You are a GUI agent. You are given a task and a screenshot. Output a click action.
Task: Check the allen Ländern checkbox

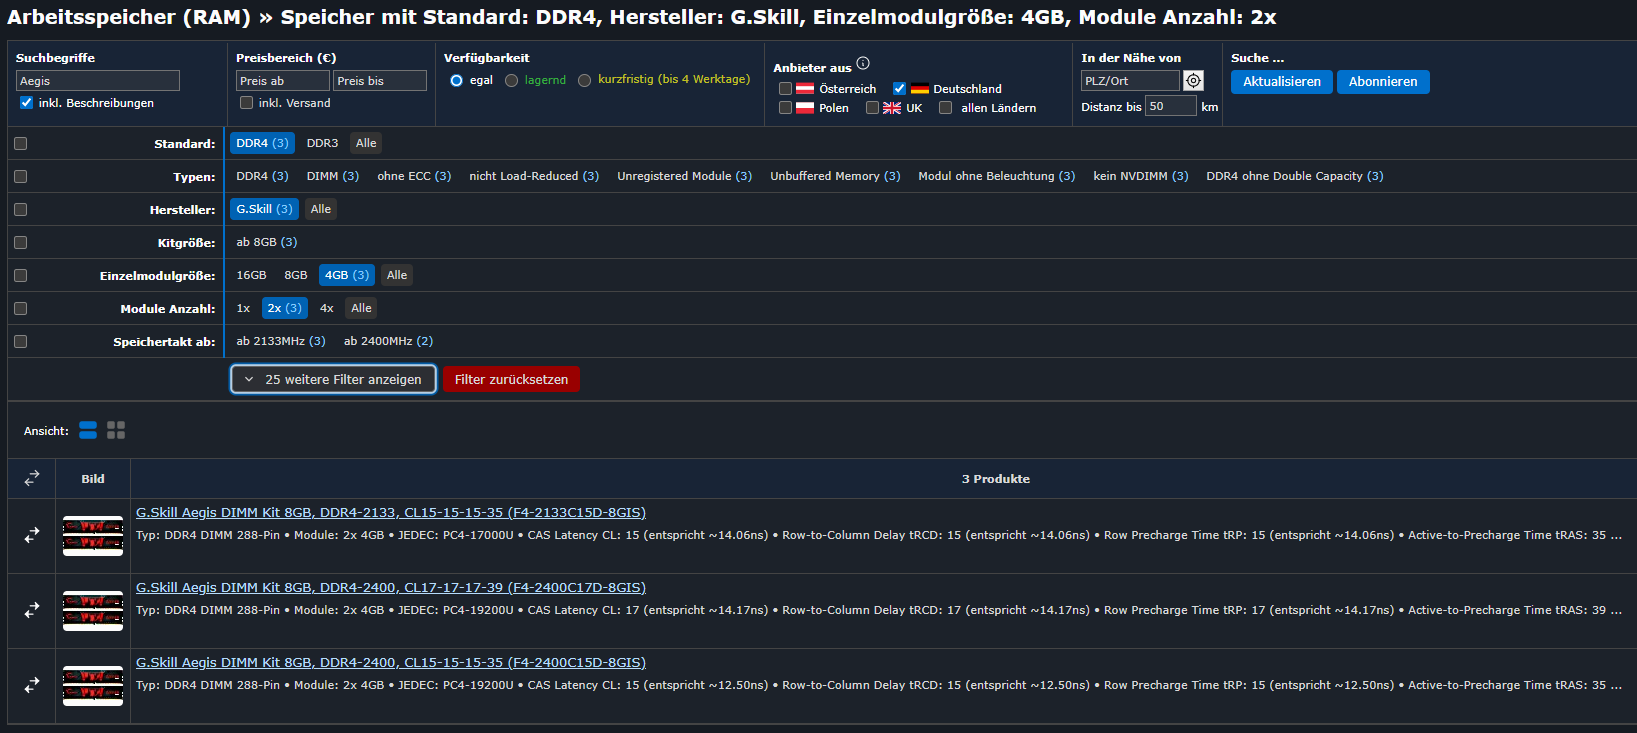click(945, 108)
